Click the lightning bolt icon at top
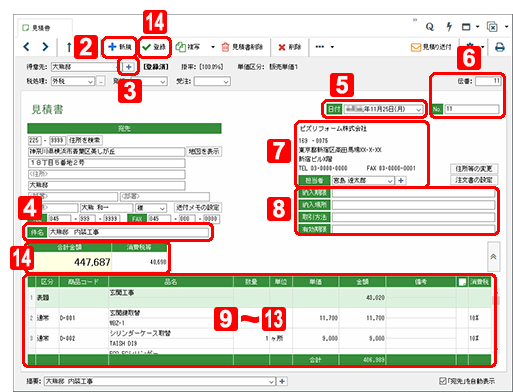 449,27
